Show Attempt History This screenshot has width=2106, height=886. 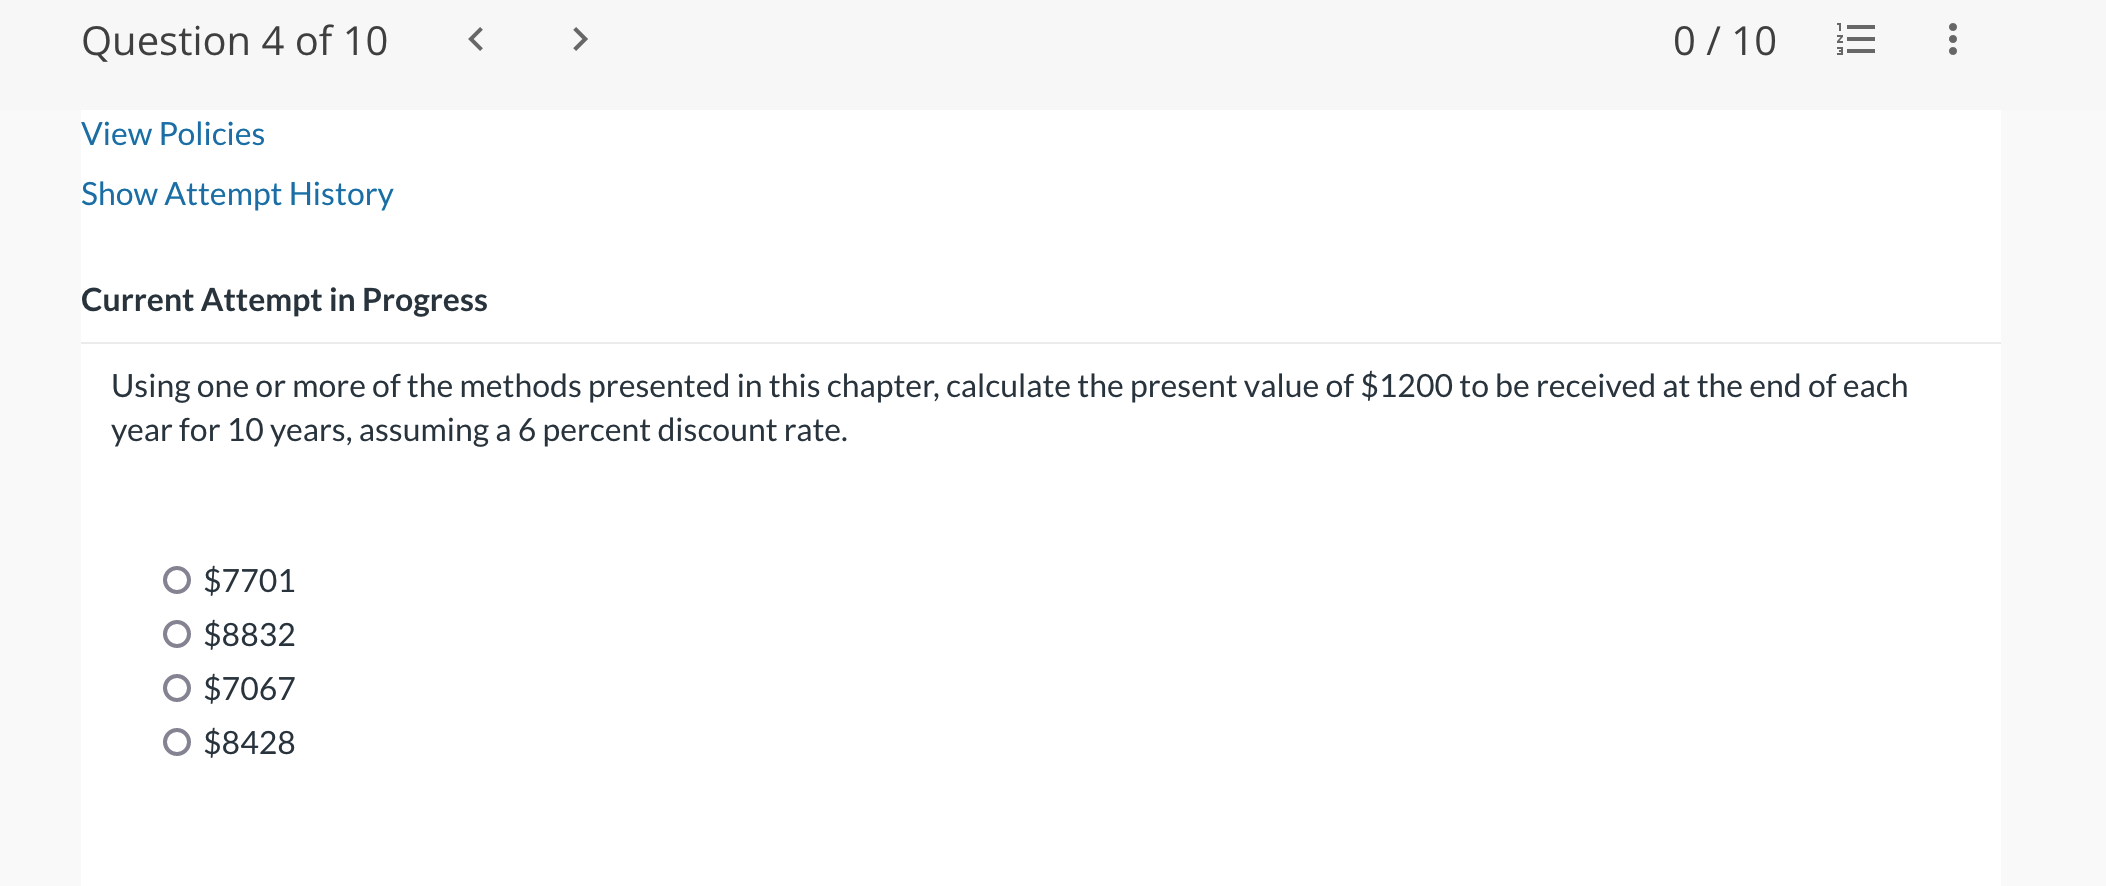tap(237, 194)
